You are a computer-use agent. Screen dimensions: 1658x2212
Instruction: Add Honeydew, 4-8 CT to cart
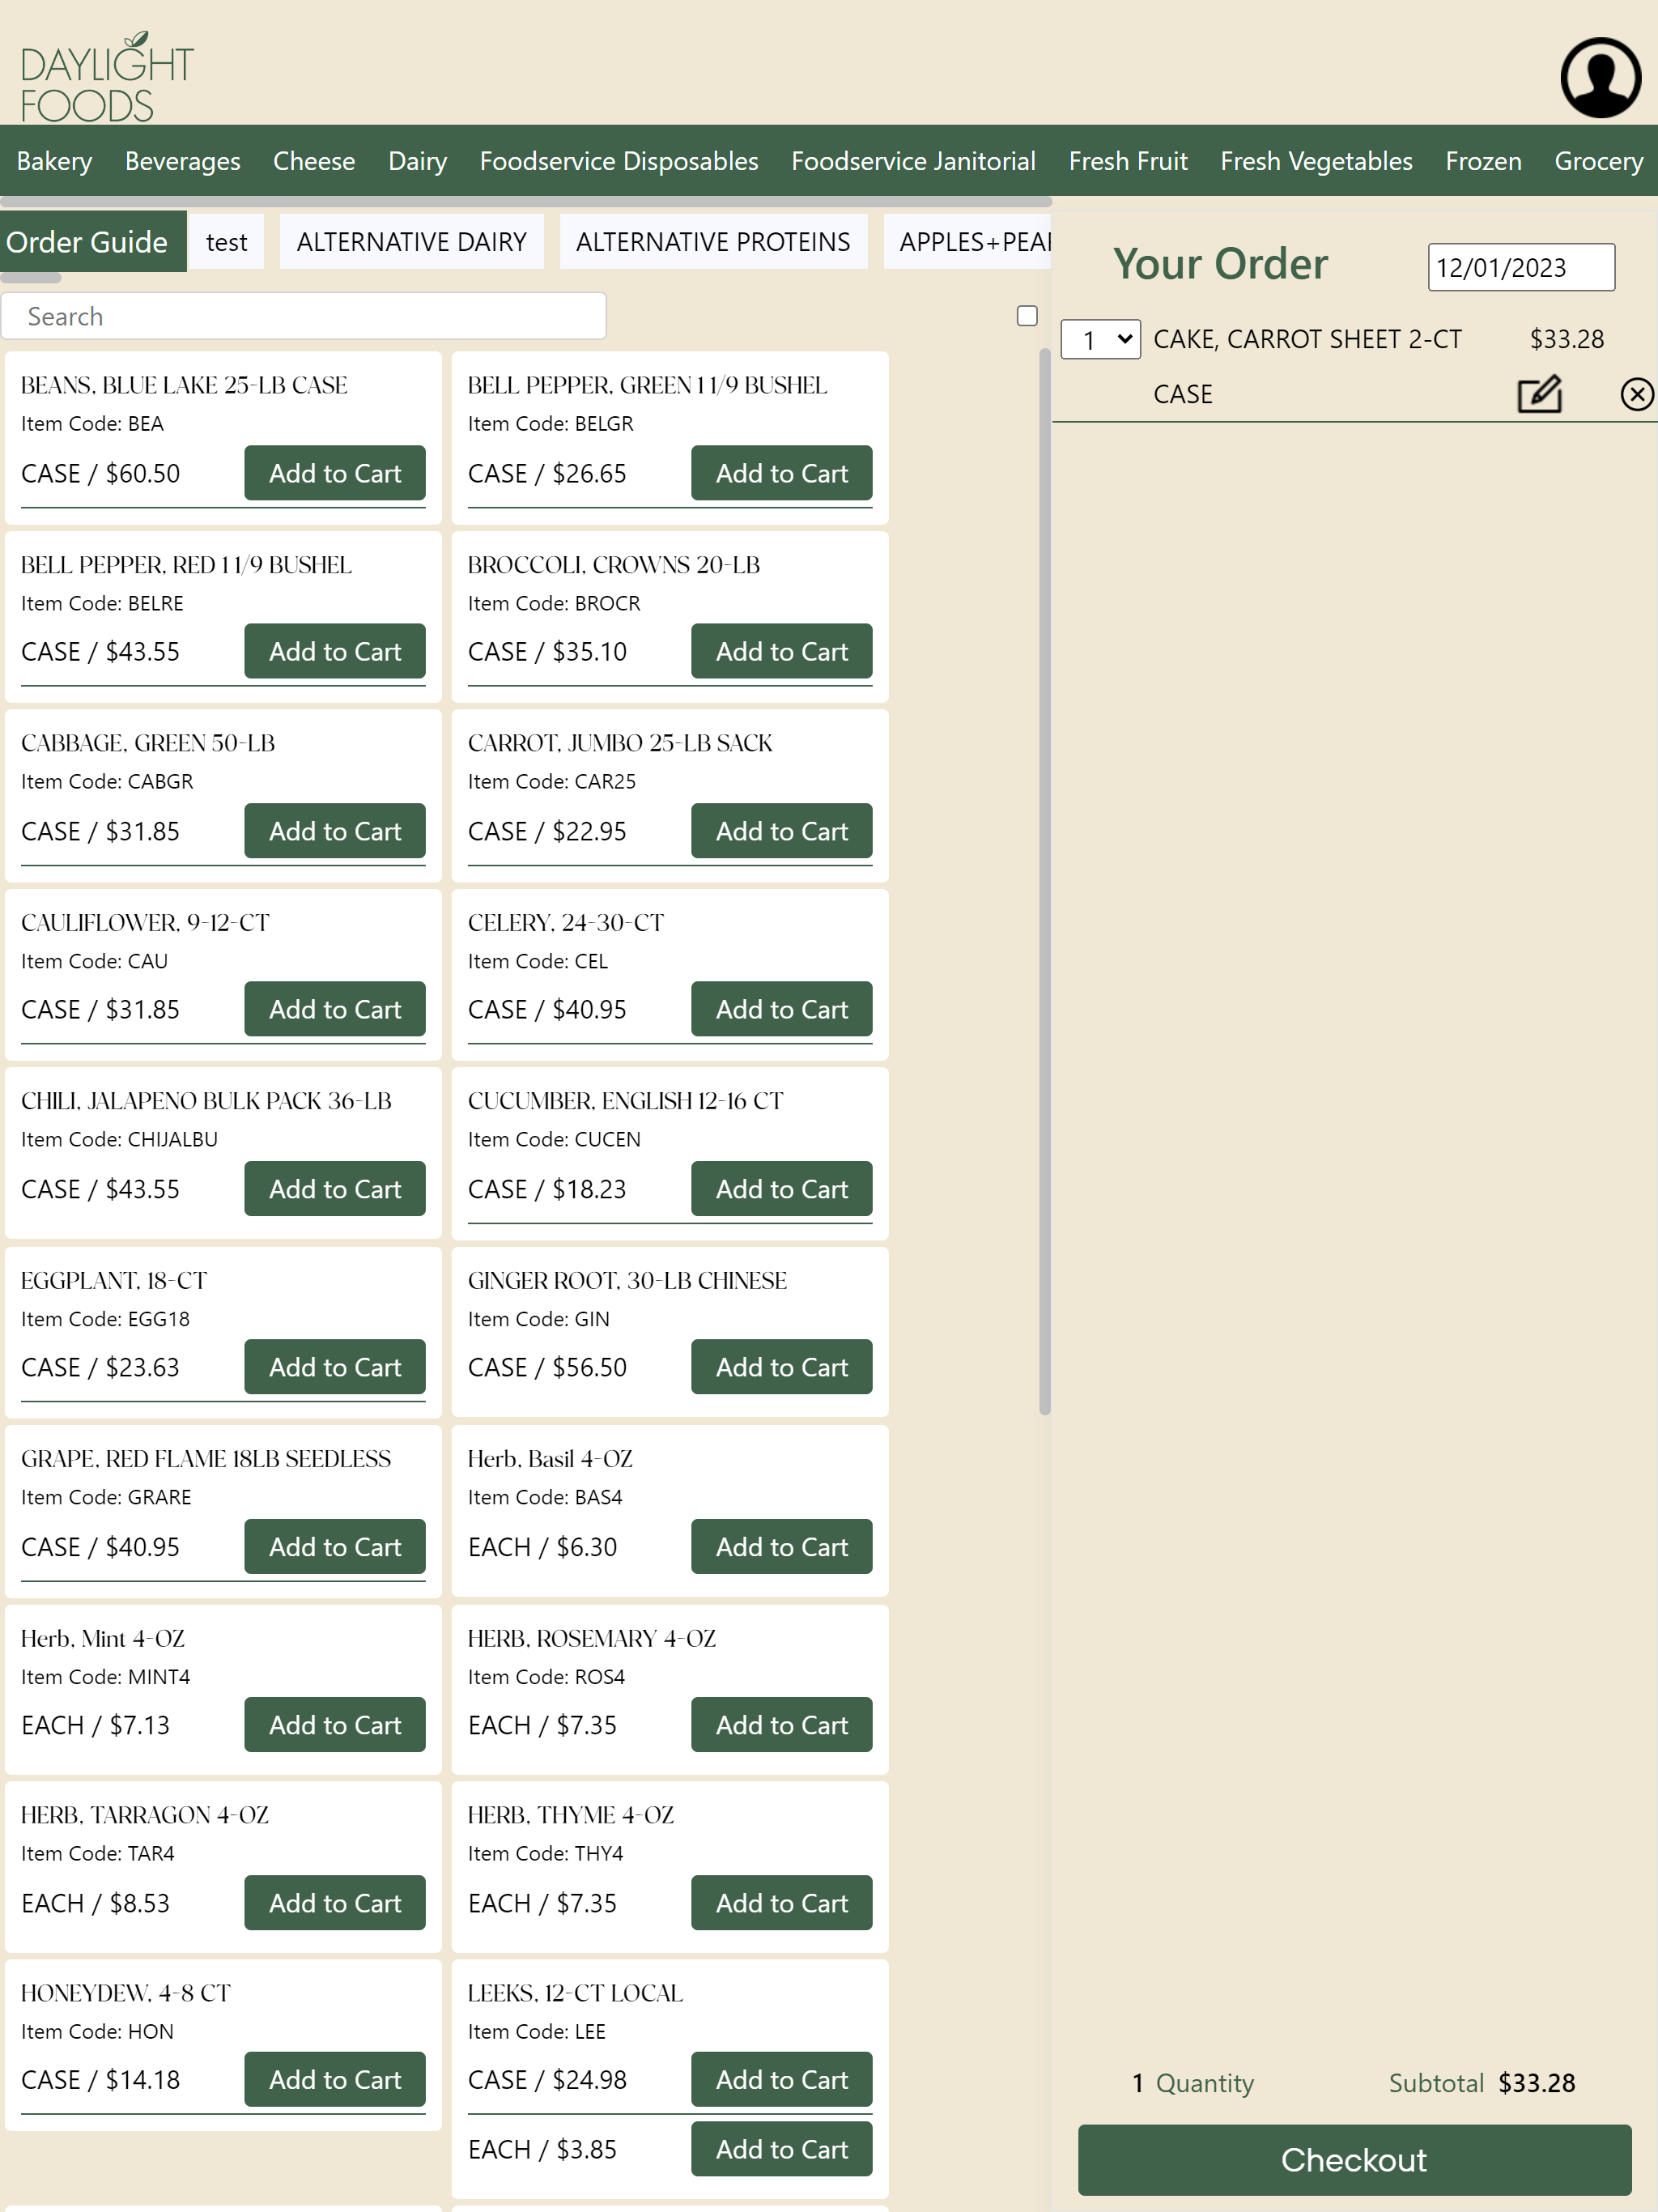coord(335,2080)
